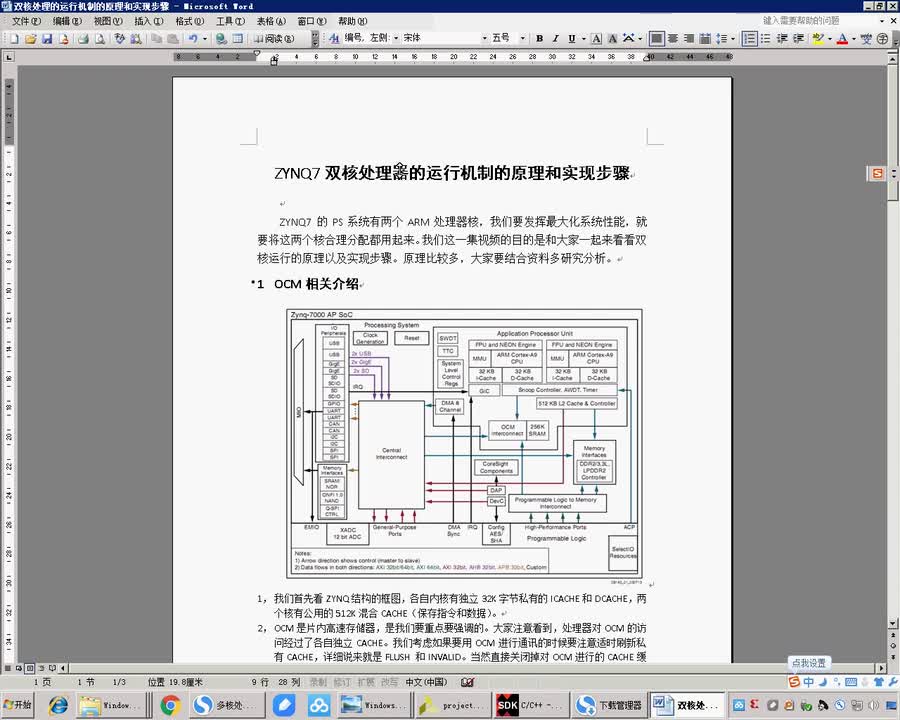Center-align the paragraph
900x720 pixels.
[673, 38]
